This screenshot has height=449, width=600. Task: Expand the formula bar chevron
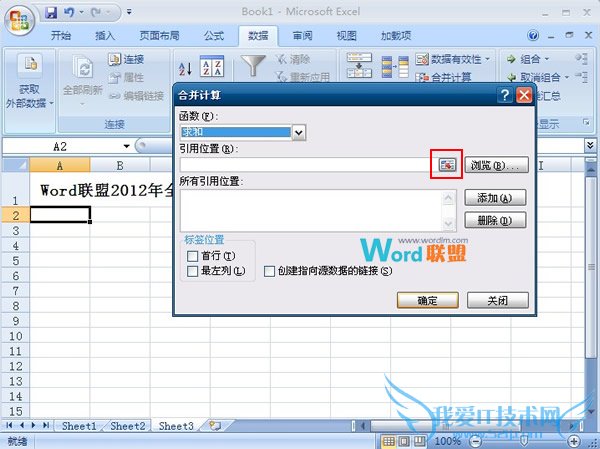(590, 145)
